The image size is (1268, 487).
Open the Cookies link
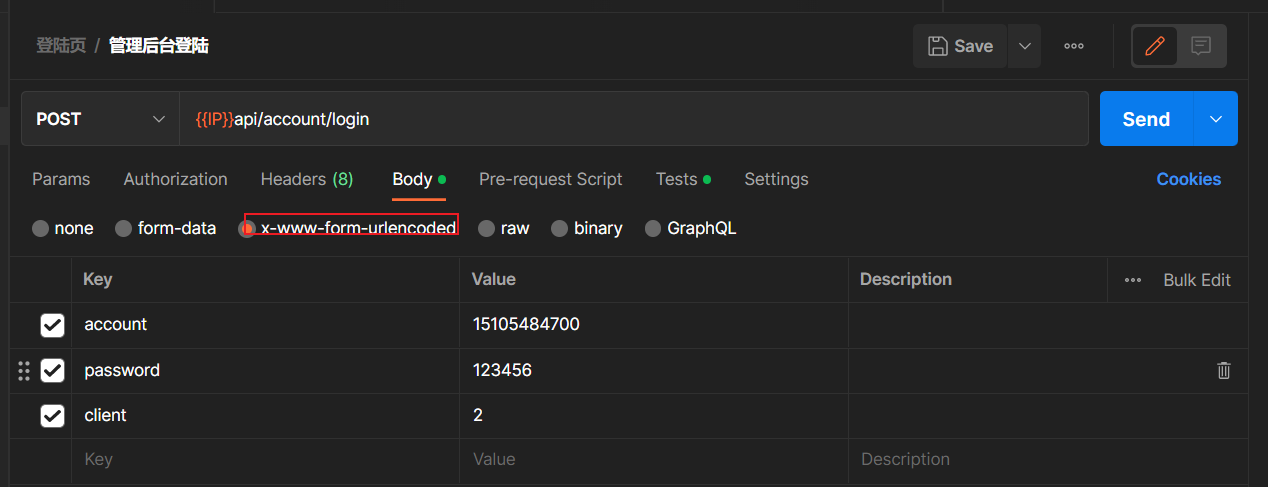point(1188,179)
